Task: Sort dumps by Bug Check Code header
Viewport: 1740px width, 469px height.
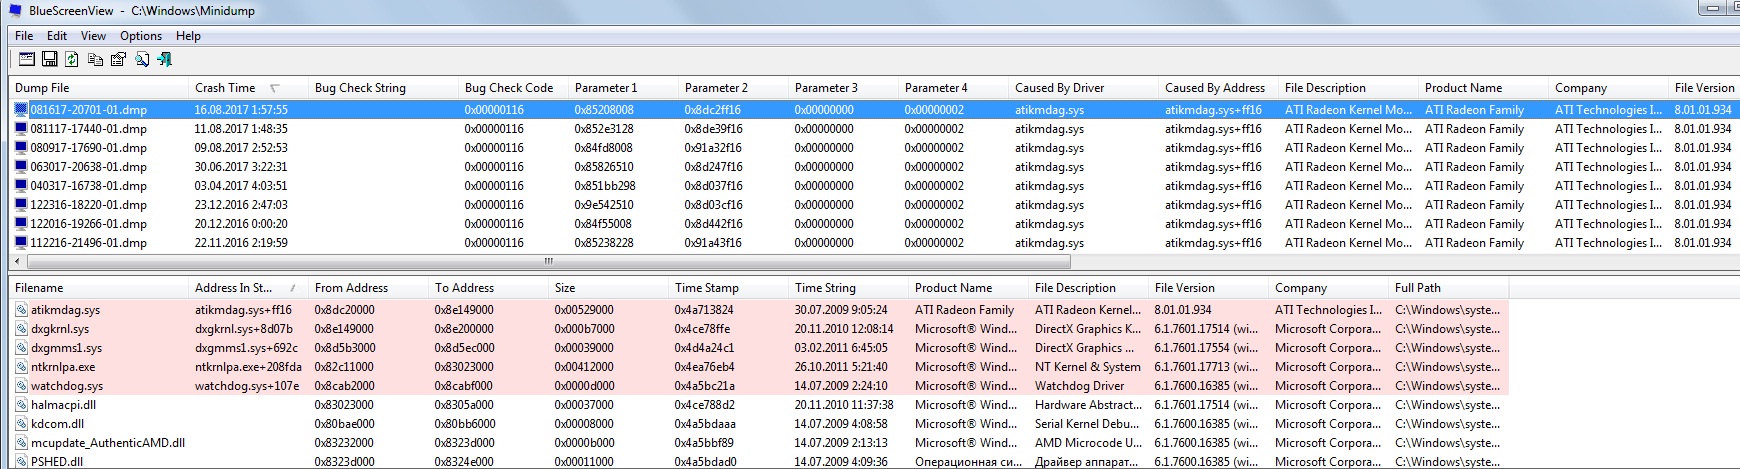Action: tap(508, 88)
